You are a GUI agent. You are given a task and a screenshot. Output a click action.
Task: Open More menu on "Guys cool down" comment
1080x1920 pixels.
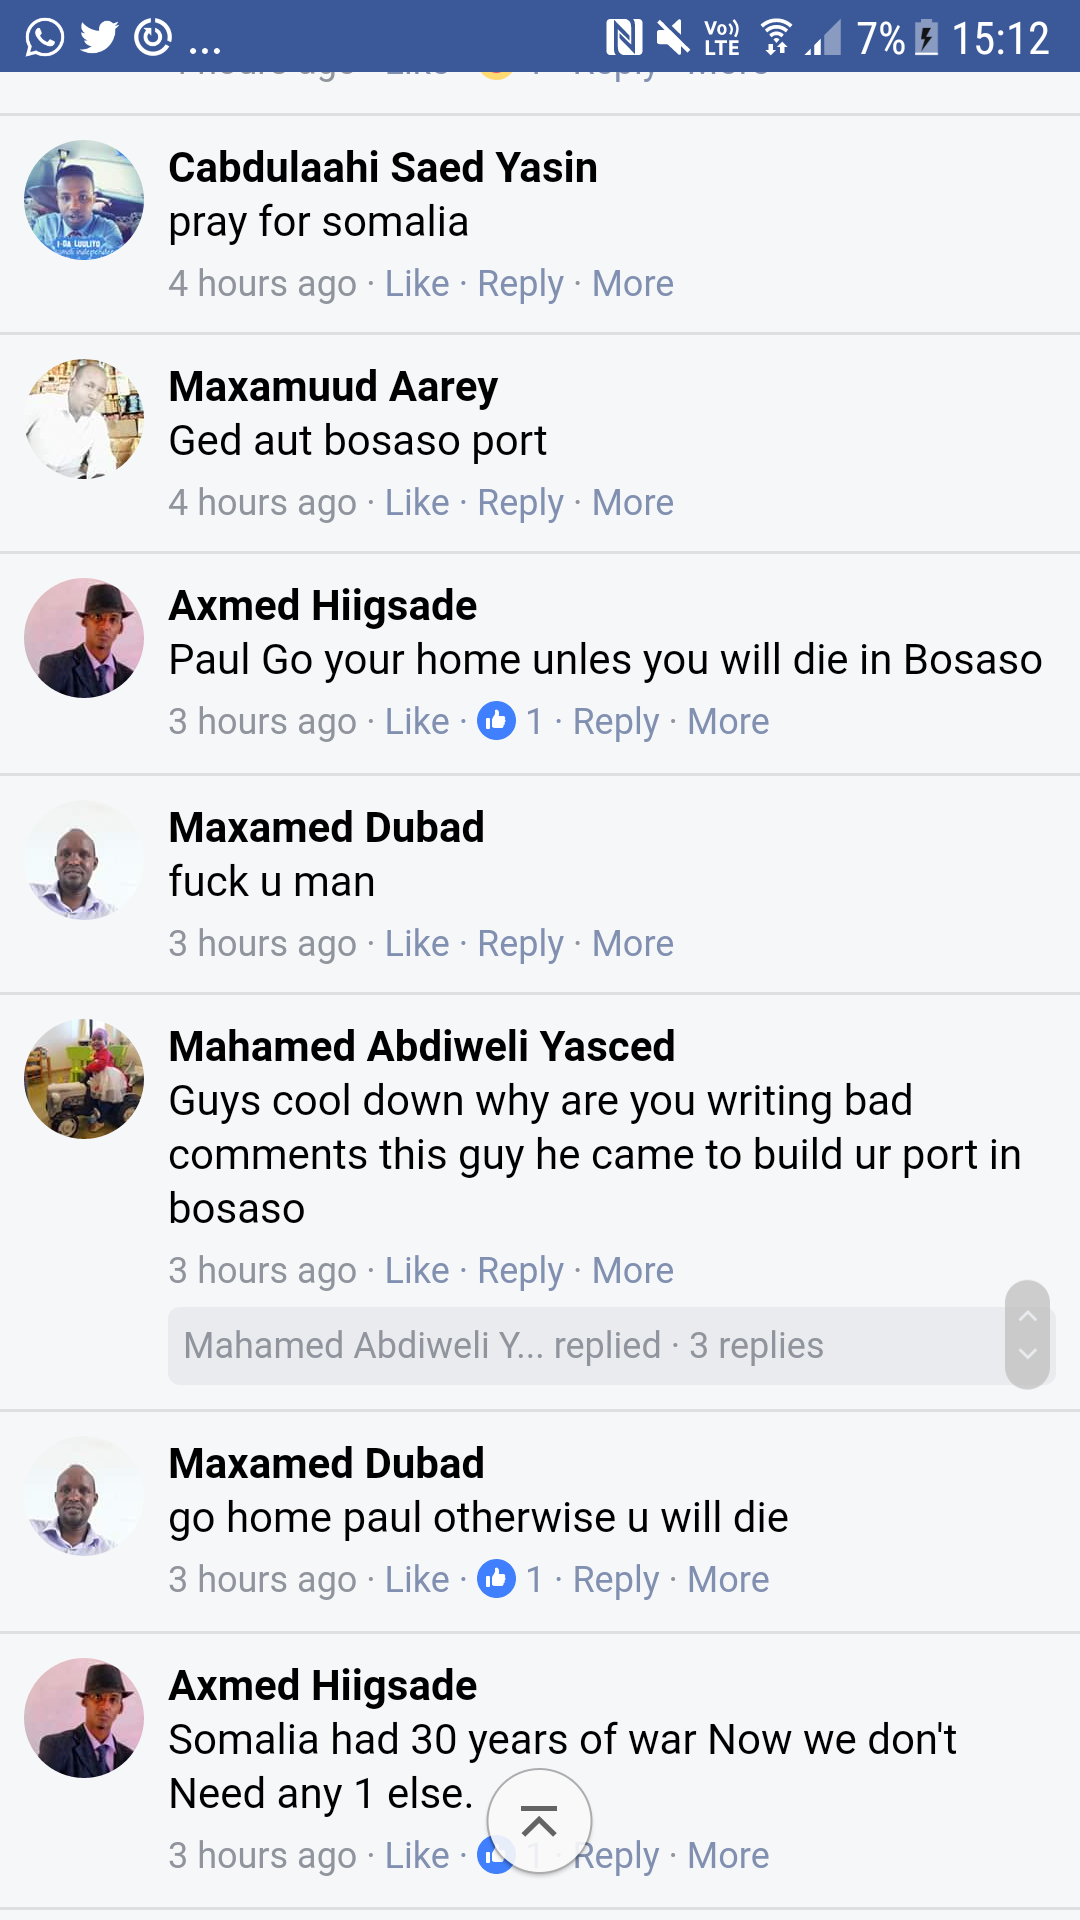point(633,1270)
